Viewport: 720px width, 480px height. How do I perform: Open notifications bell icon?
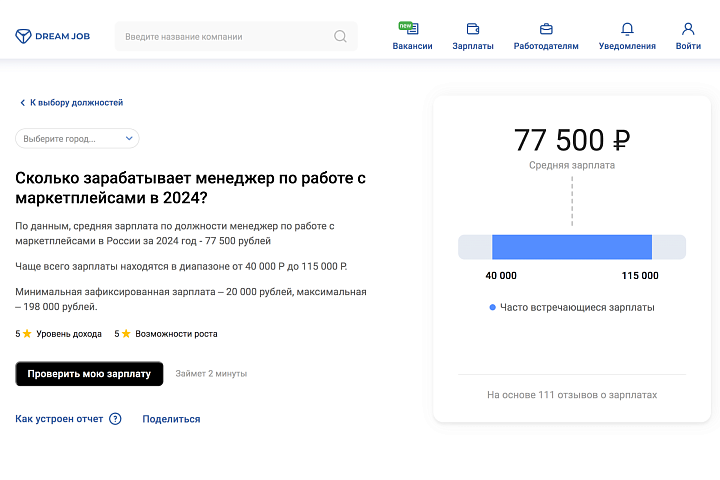point(627,29)
